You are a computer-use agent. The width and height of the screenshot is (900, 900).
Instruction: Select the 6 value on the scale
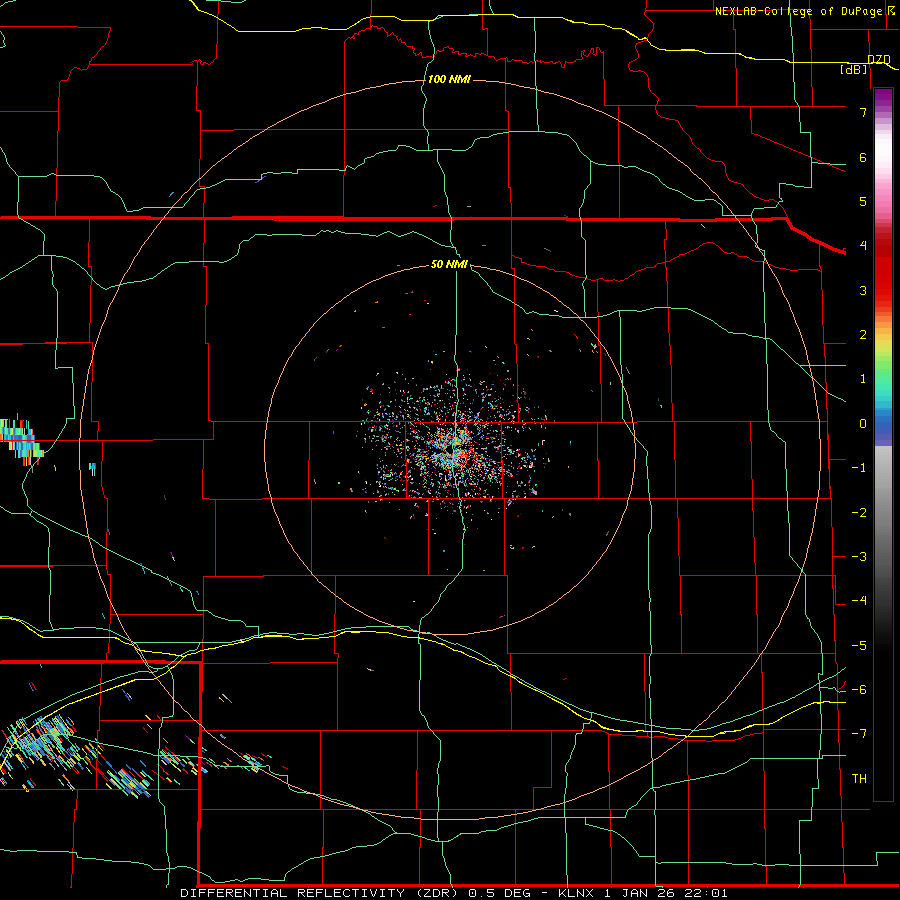[863, 157]
